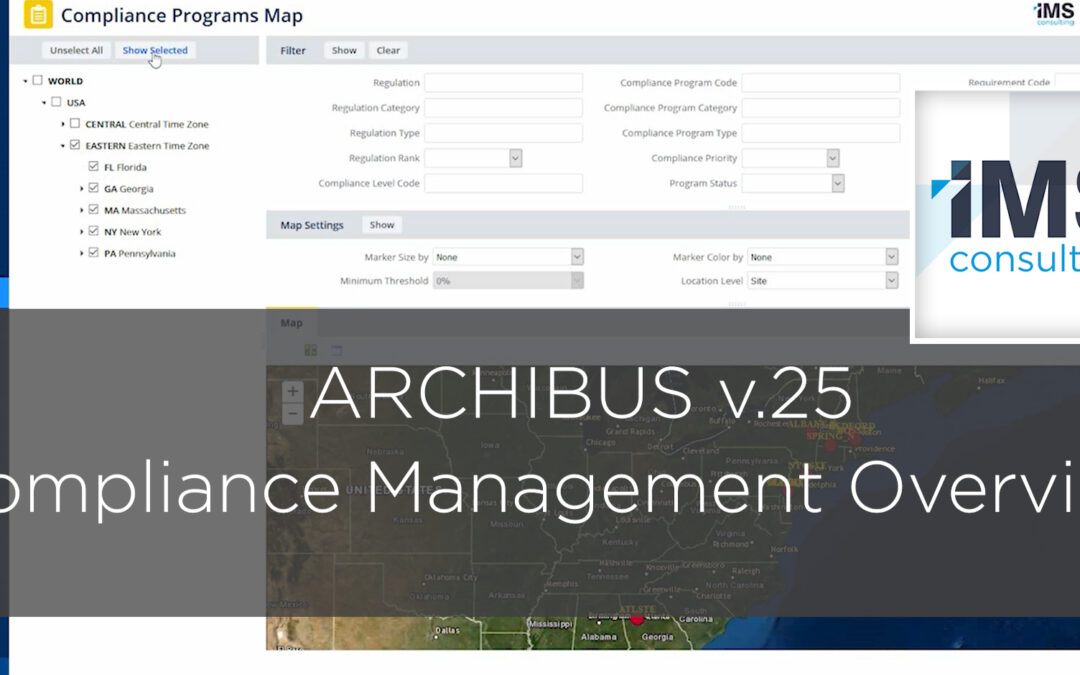Uncheck the FL Florida checkbox
The height and width of the screenshot is (675, 1080).
pos(94,166)
